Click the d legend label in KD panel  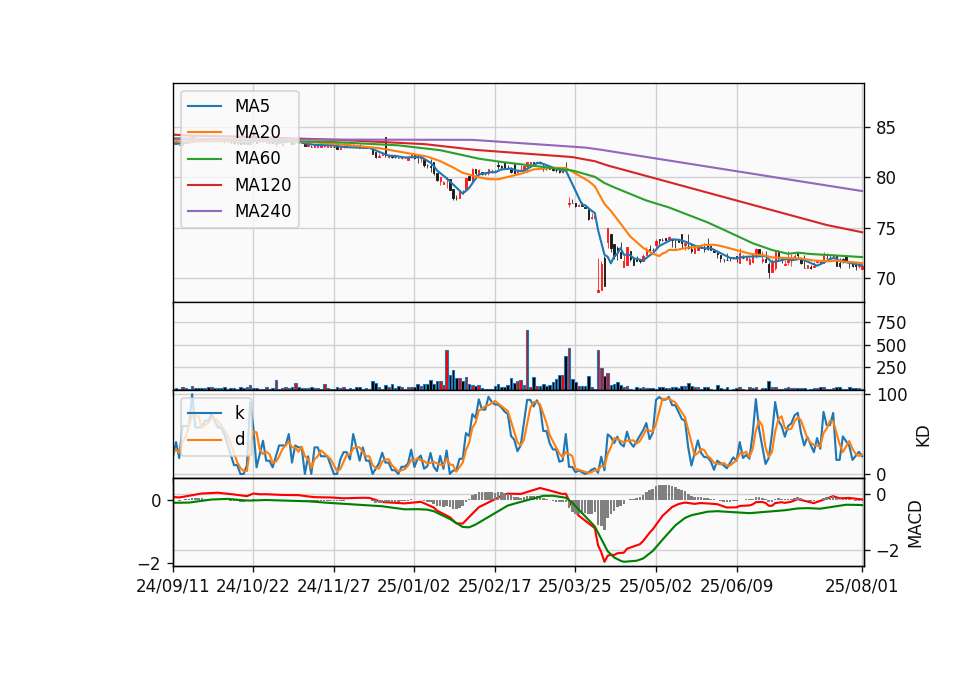click(x=240, y=439)
